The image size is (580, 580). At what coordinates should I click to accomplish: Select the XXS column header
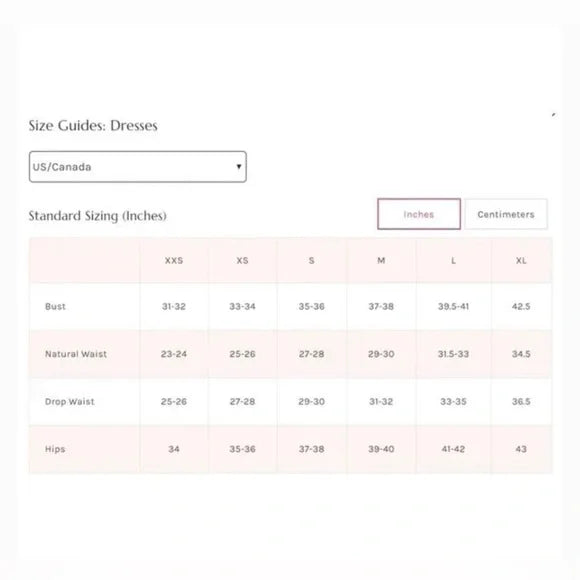(x=174, y=260)
